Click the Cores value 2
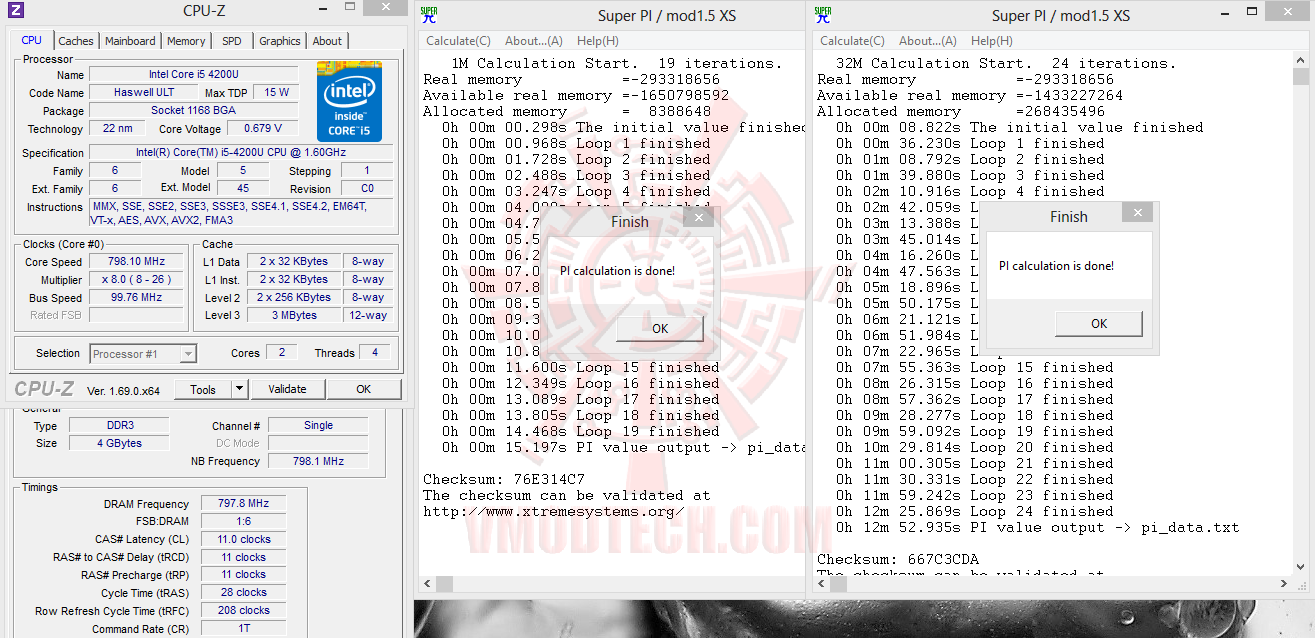 point(282,353)
